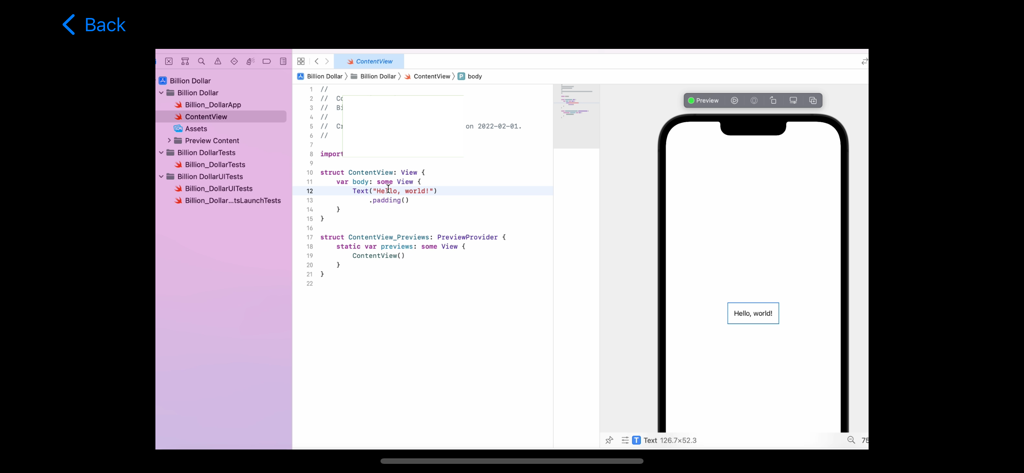Click struct ContentView_Previews line
The height and width of the screenshot is (473, 1024).
(x=413, y=237)
